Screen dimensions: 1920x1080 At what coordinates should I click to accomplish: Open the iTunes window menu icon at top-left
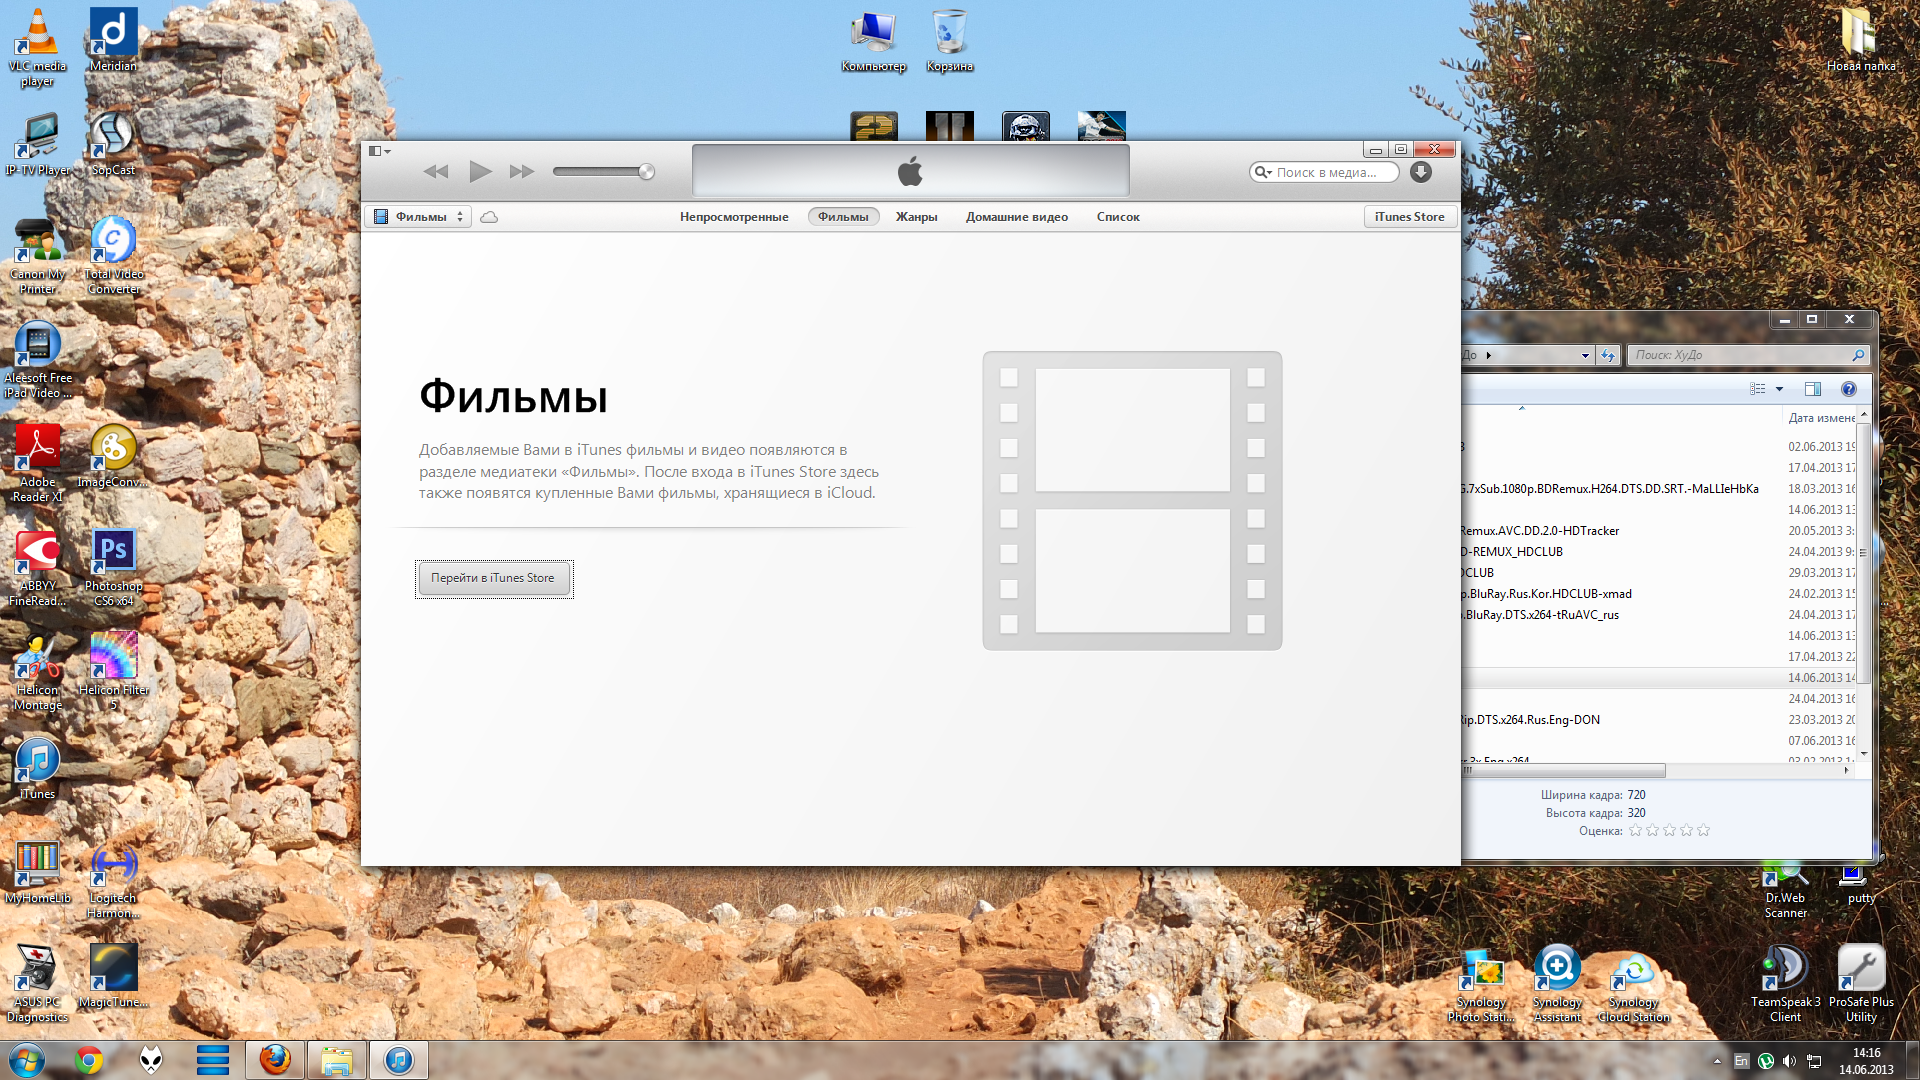[379, 151]
